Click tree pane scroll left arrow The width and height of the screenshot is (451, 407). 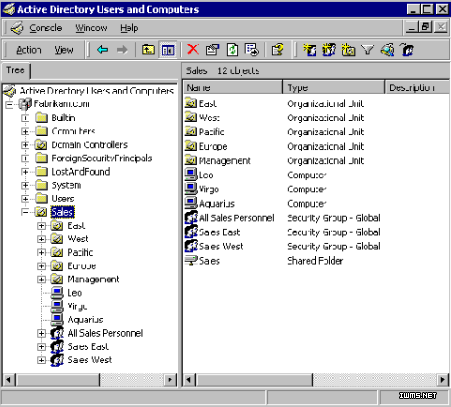pyautogui.click(x=9, y=380)
